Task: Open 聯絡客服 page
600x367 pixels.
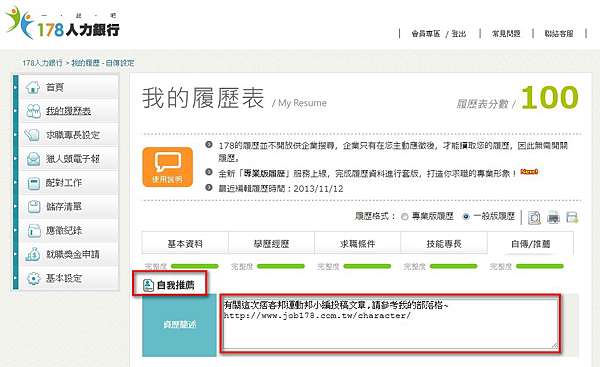Action: click(x=559, y=34)
